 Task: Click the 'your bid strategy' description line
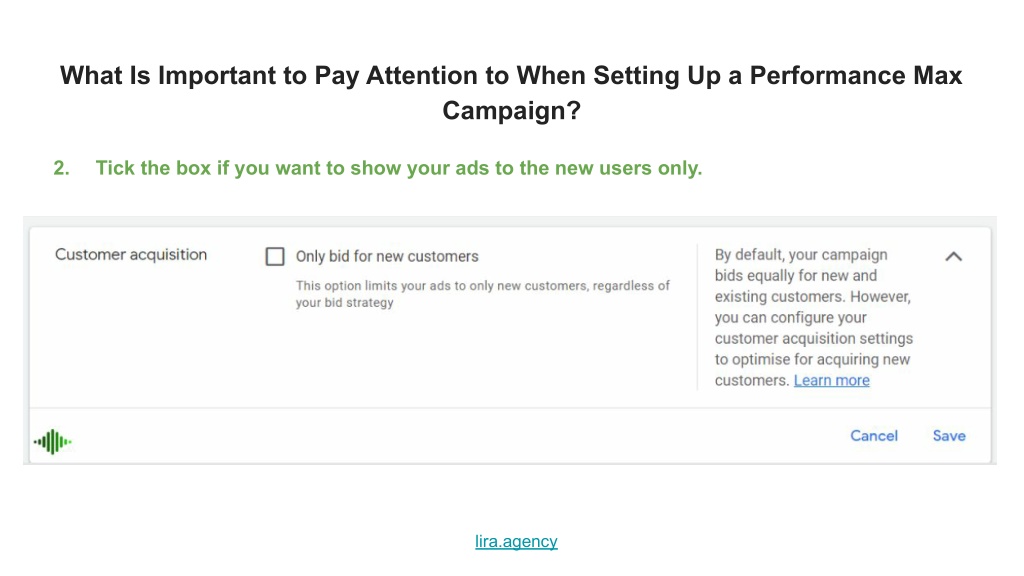tap(345, 302)
